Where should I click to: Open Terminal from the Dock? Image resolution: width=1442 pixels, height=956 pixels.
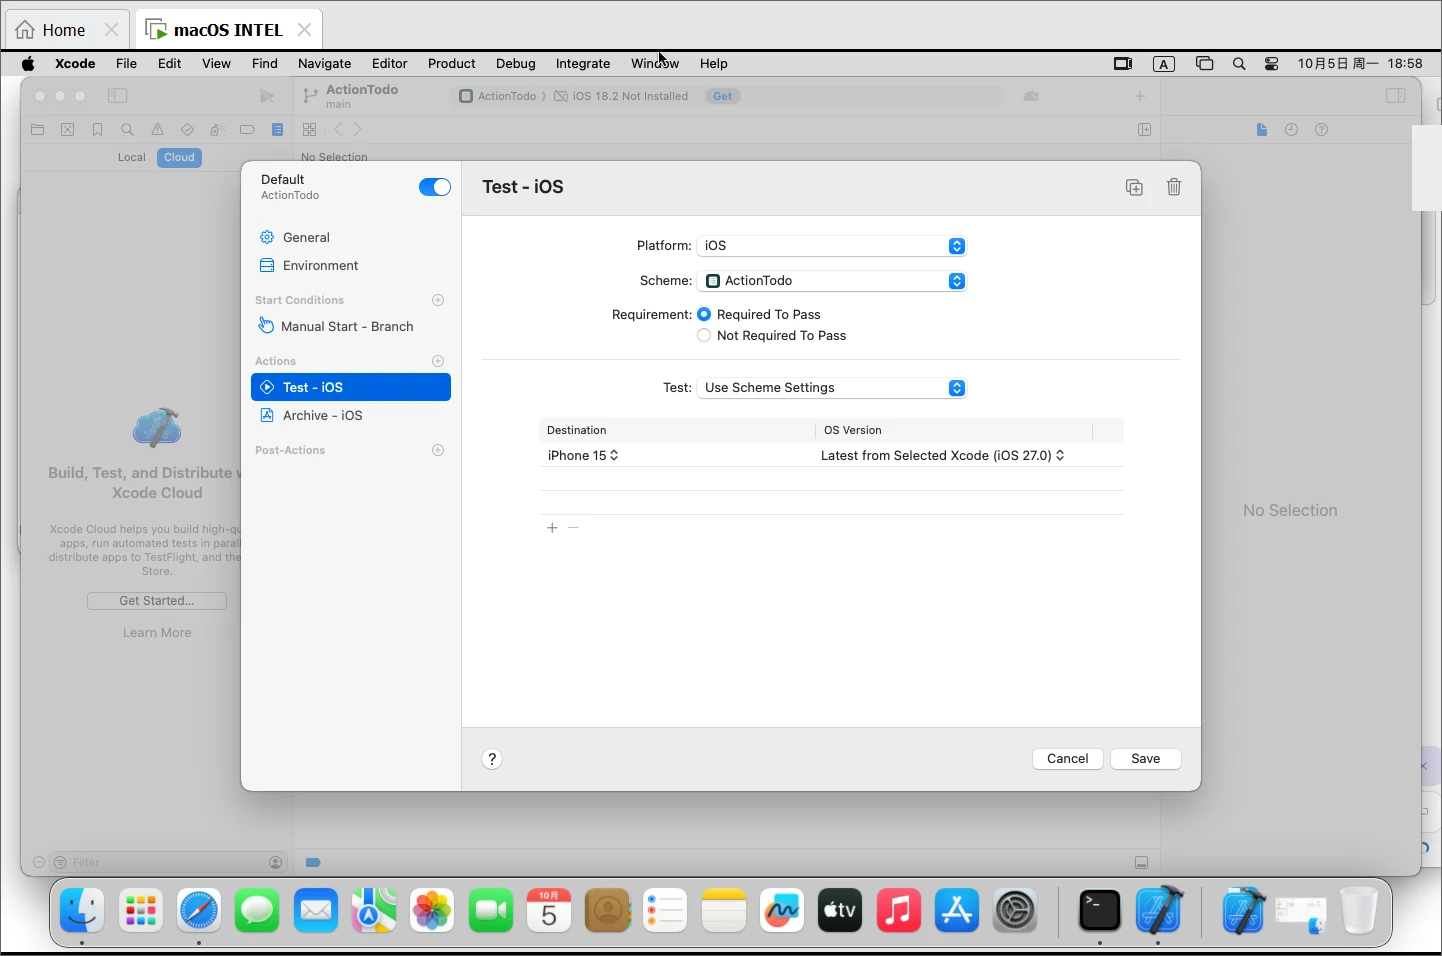[1100, 910]
